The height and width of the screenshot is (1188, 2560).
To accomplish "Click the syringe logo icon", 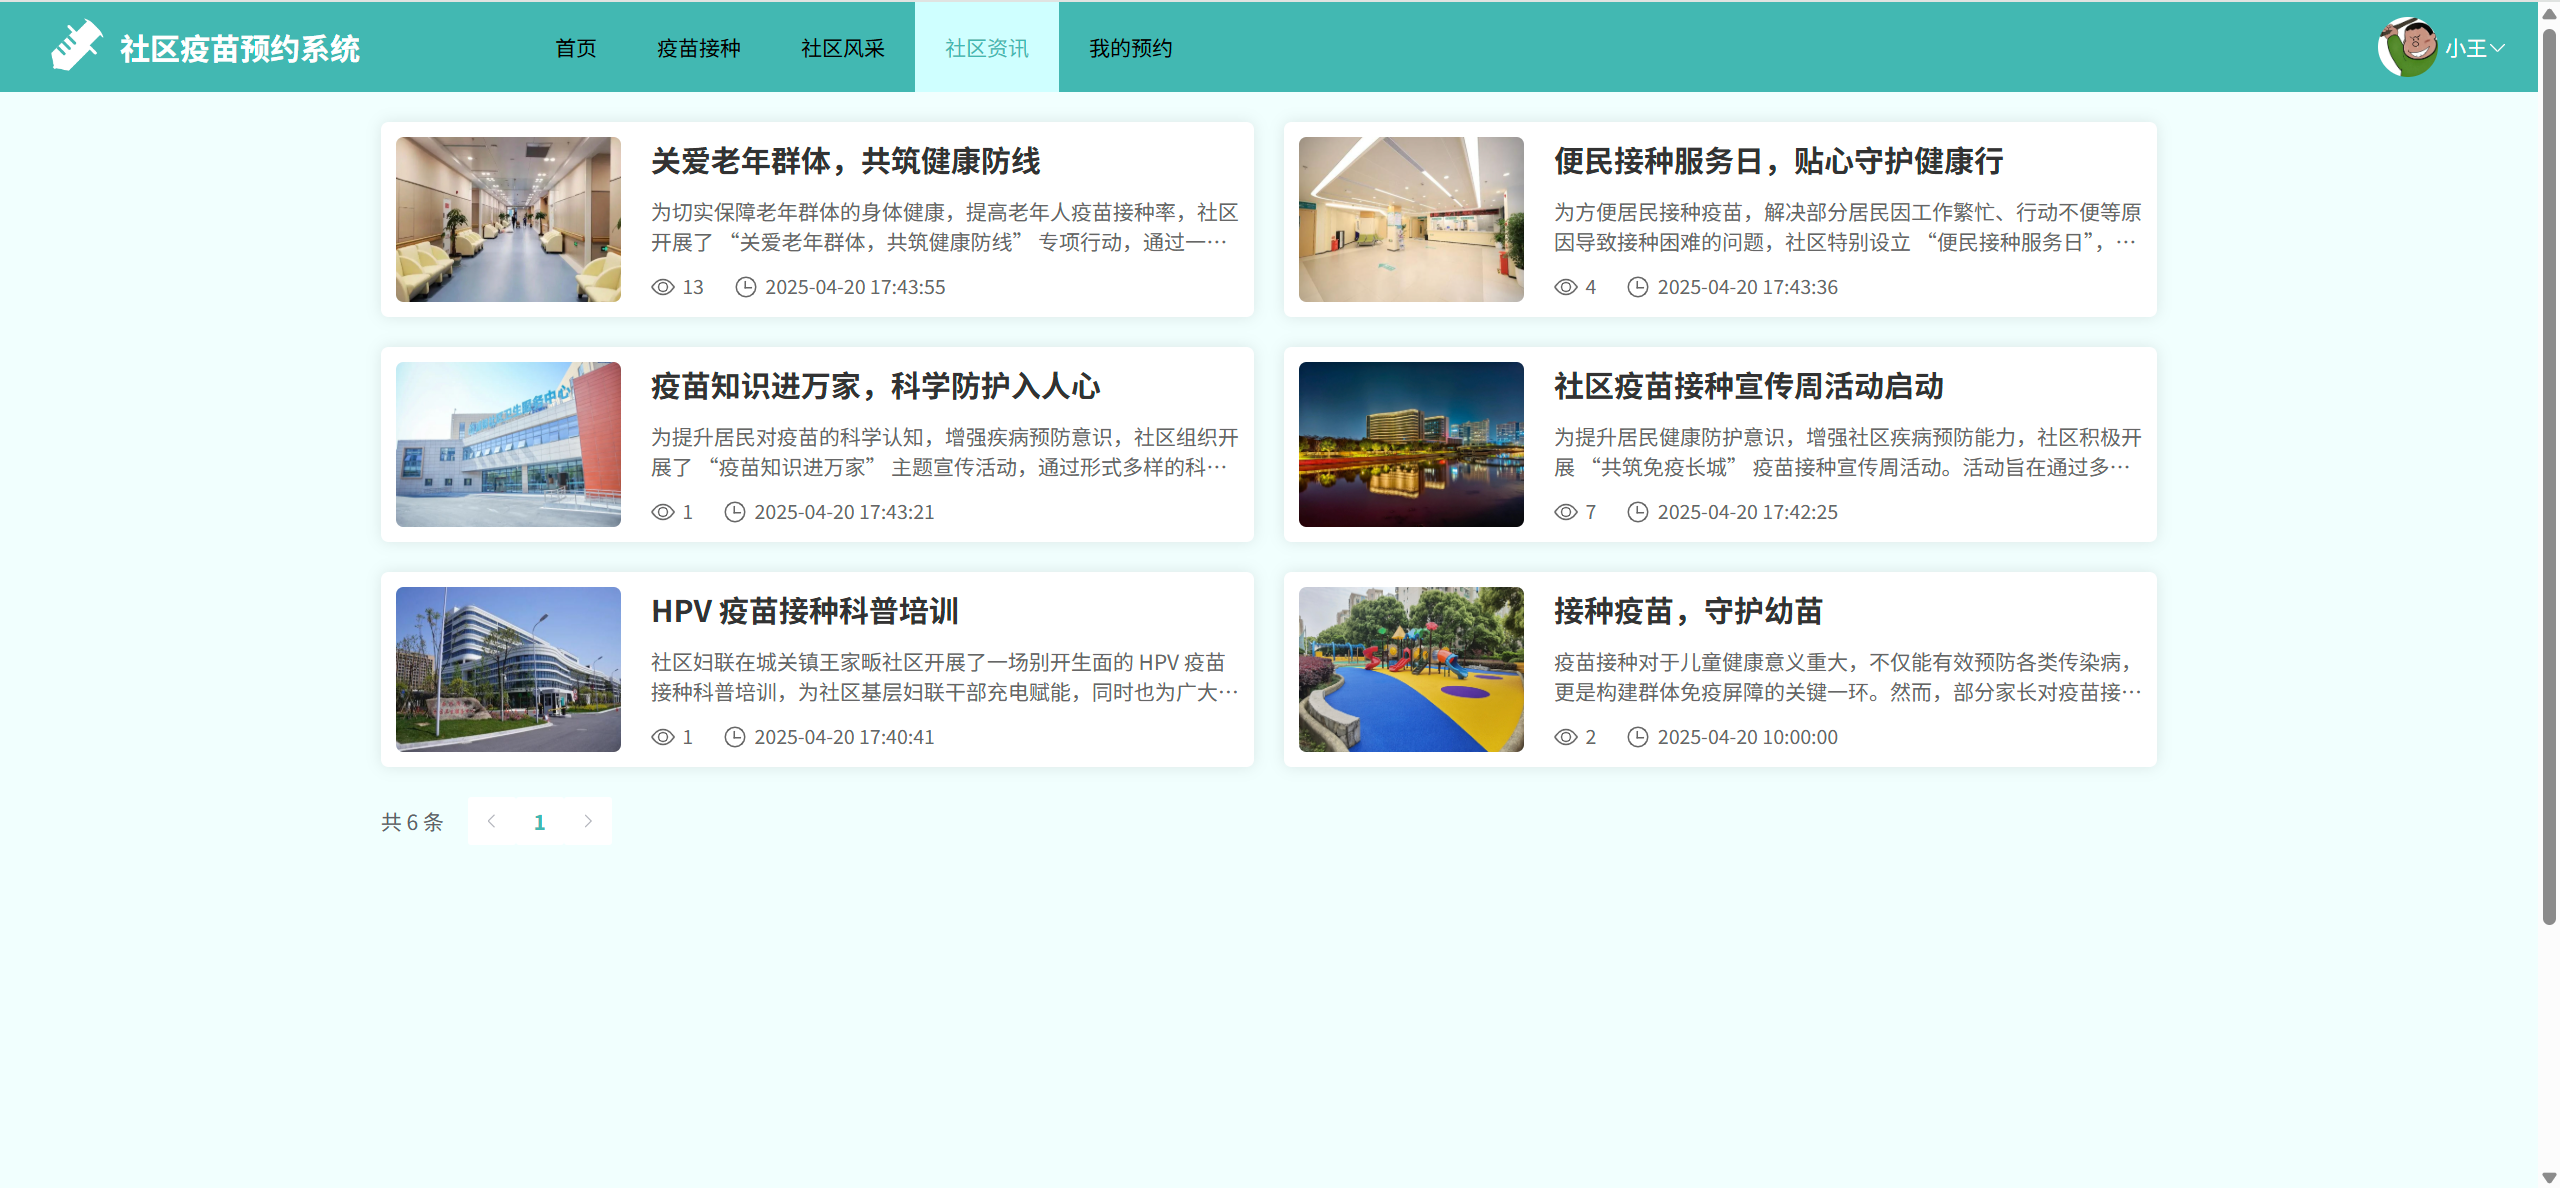I will pyautogui.click(x=76, y=46).
